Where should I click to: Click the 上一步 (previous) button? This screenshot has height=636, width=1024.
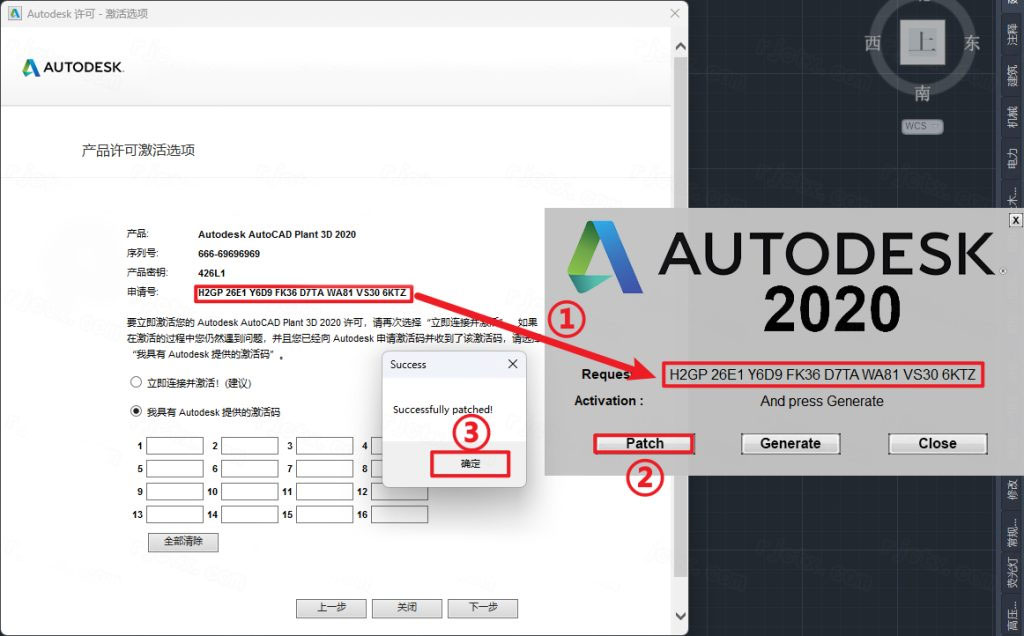coord(331,608)
